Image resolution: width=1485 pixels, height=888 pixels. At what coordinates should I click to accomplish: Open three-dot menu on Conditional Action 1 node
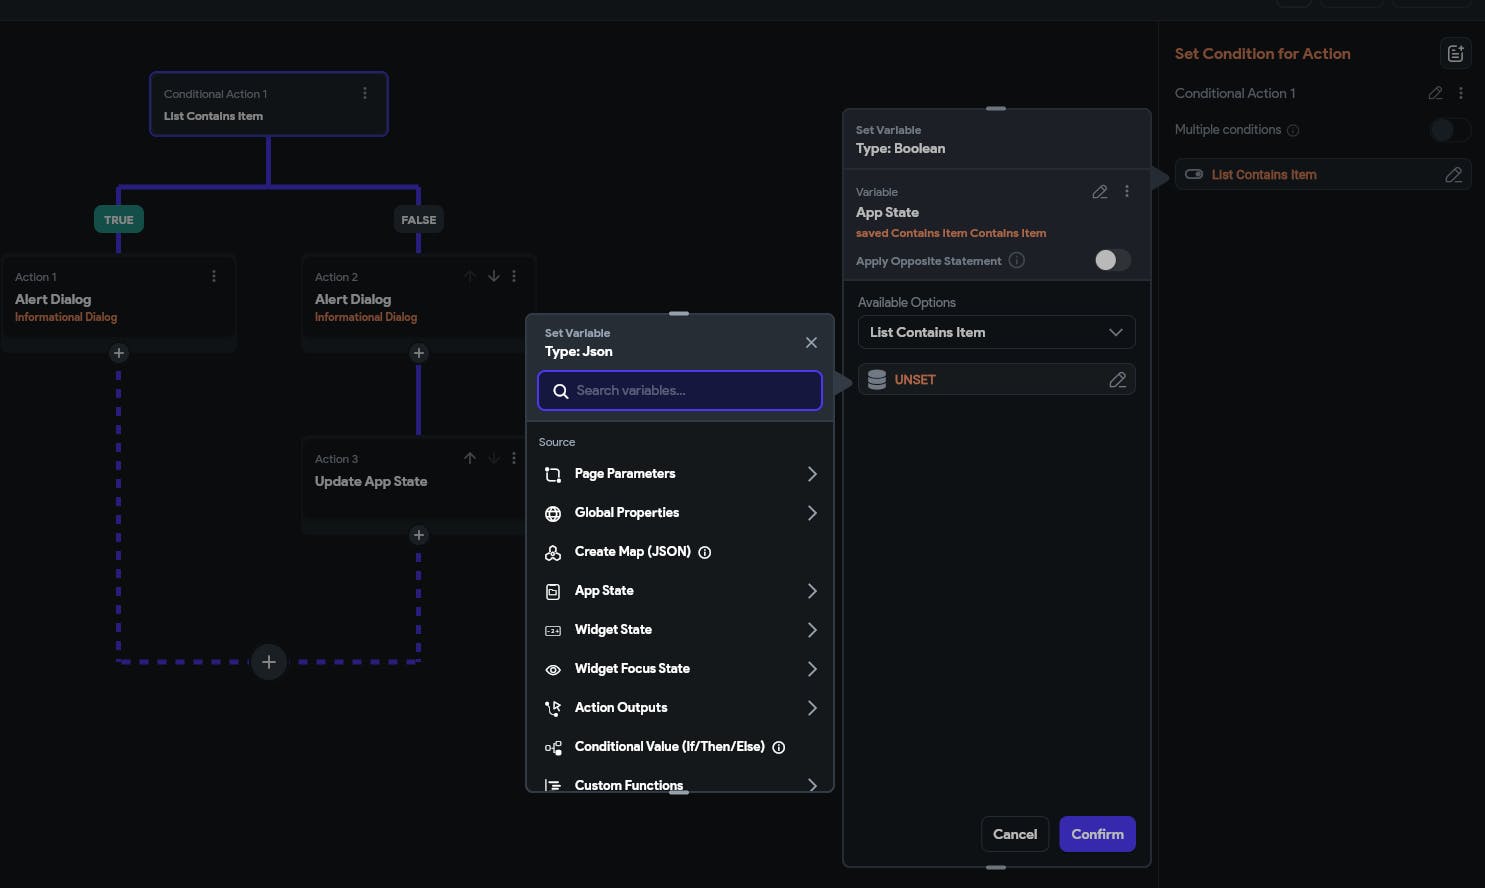pos(365,93)
